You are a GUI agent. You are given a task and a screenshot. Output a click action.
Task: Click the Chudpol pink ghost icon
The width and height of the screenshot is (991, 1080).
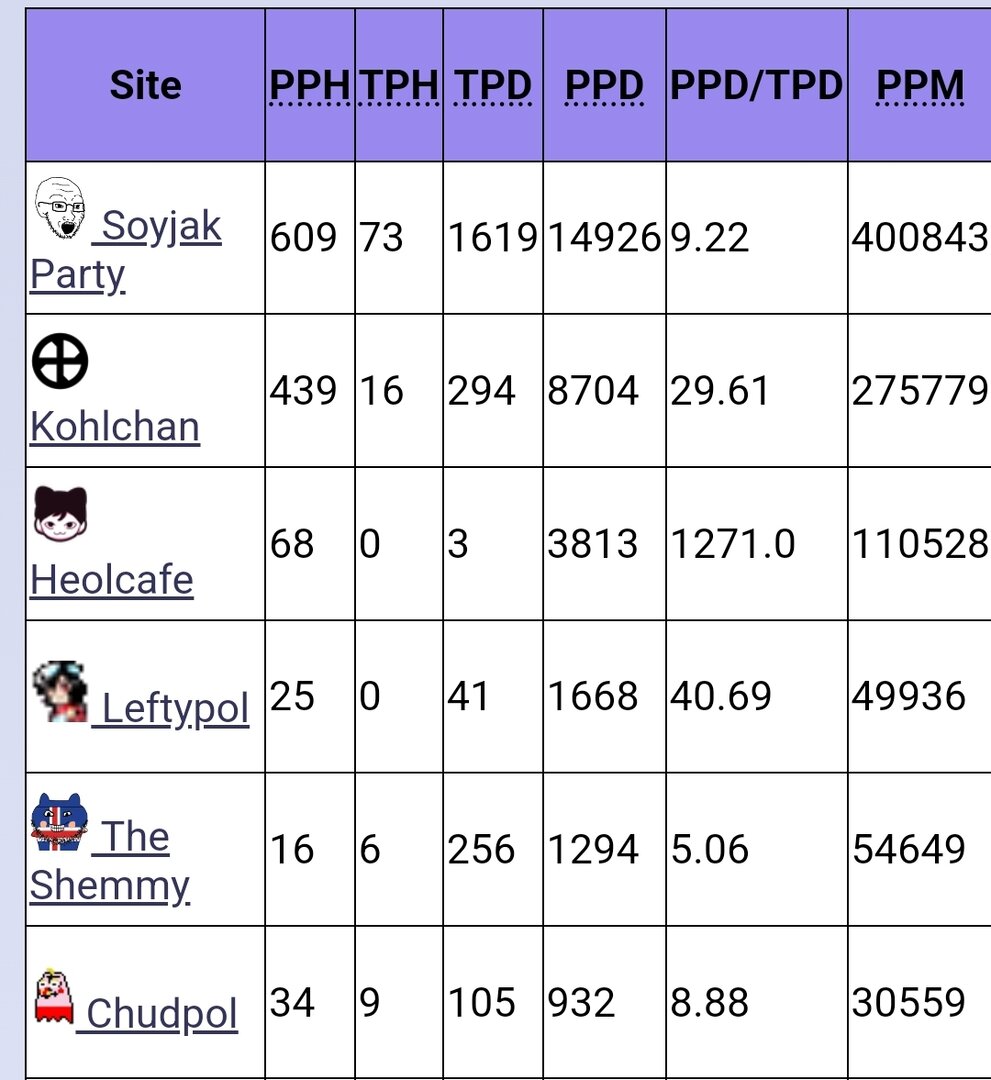(54, 996)
